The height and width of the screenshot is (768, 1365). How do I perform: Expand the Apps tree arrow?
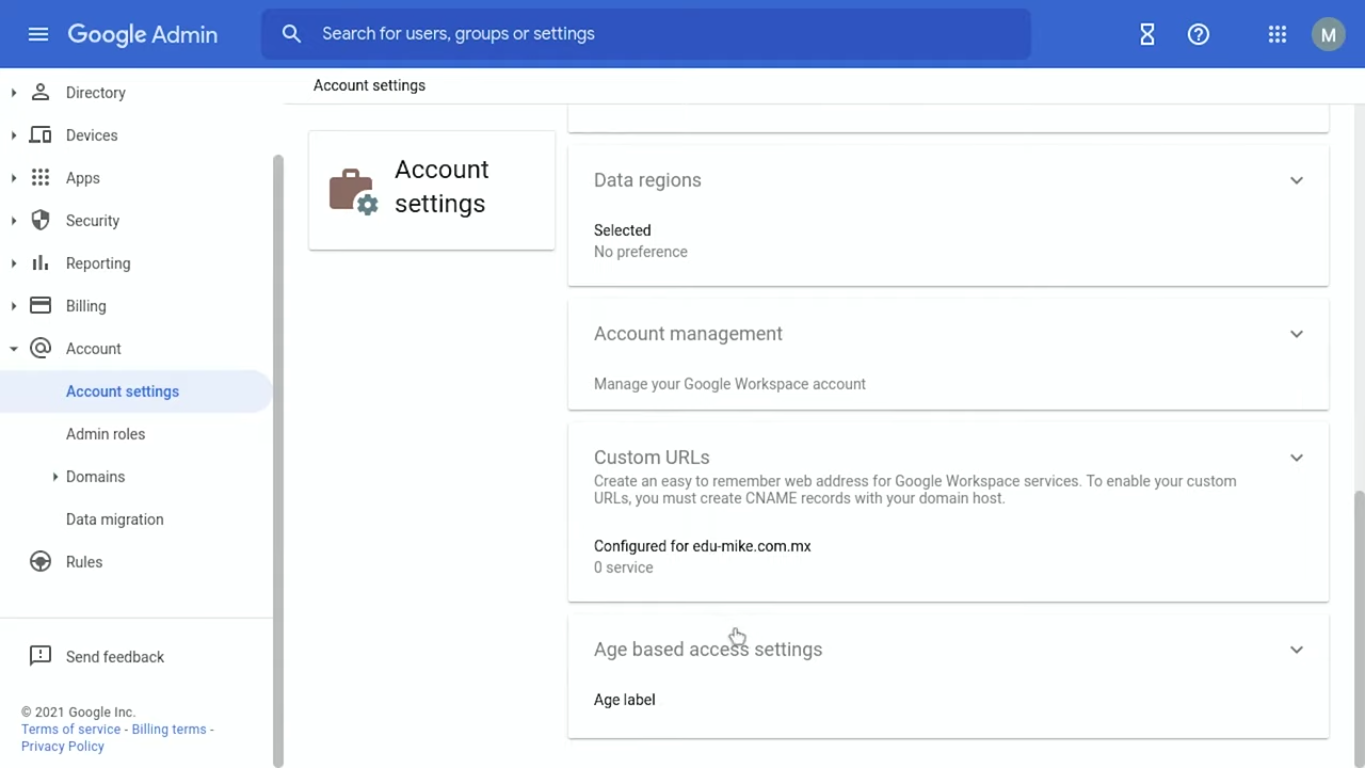click(13, 178)
